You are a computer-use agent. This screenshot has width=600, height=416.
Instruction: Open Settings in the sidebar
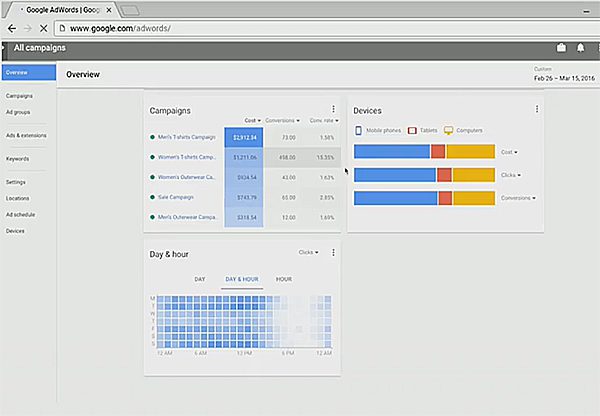(x=16, y=182)
